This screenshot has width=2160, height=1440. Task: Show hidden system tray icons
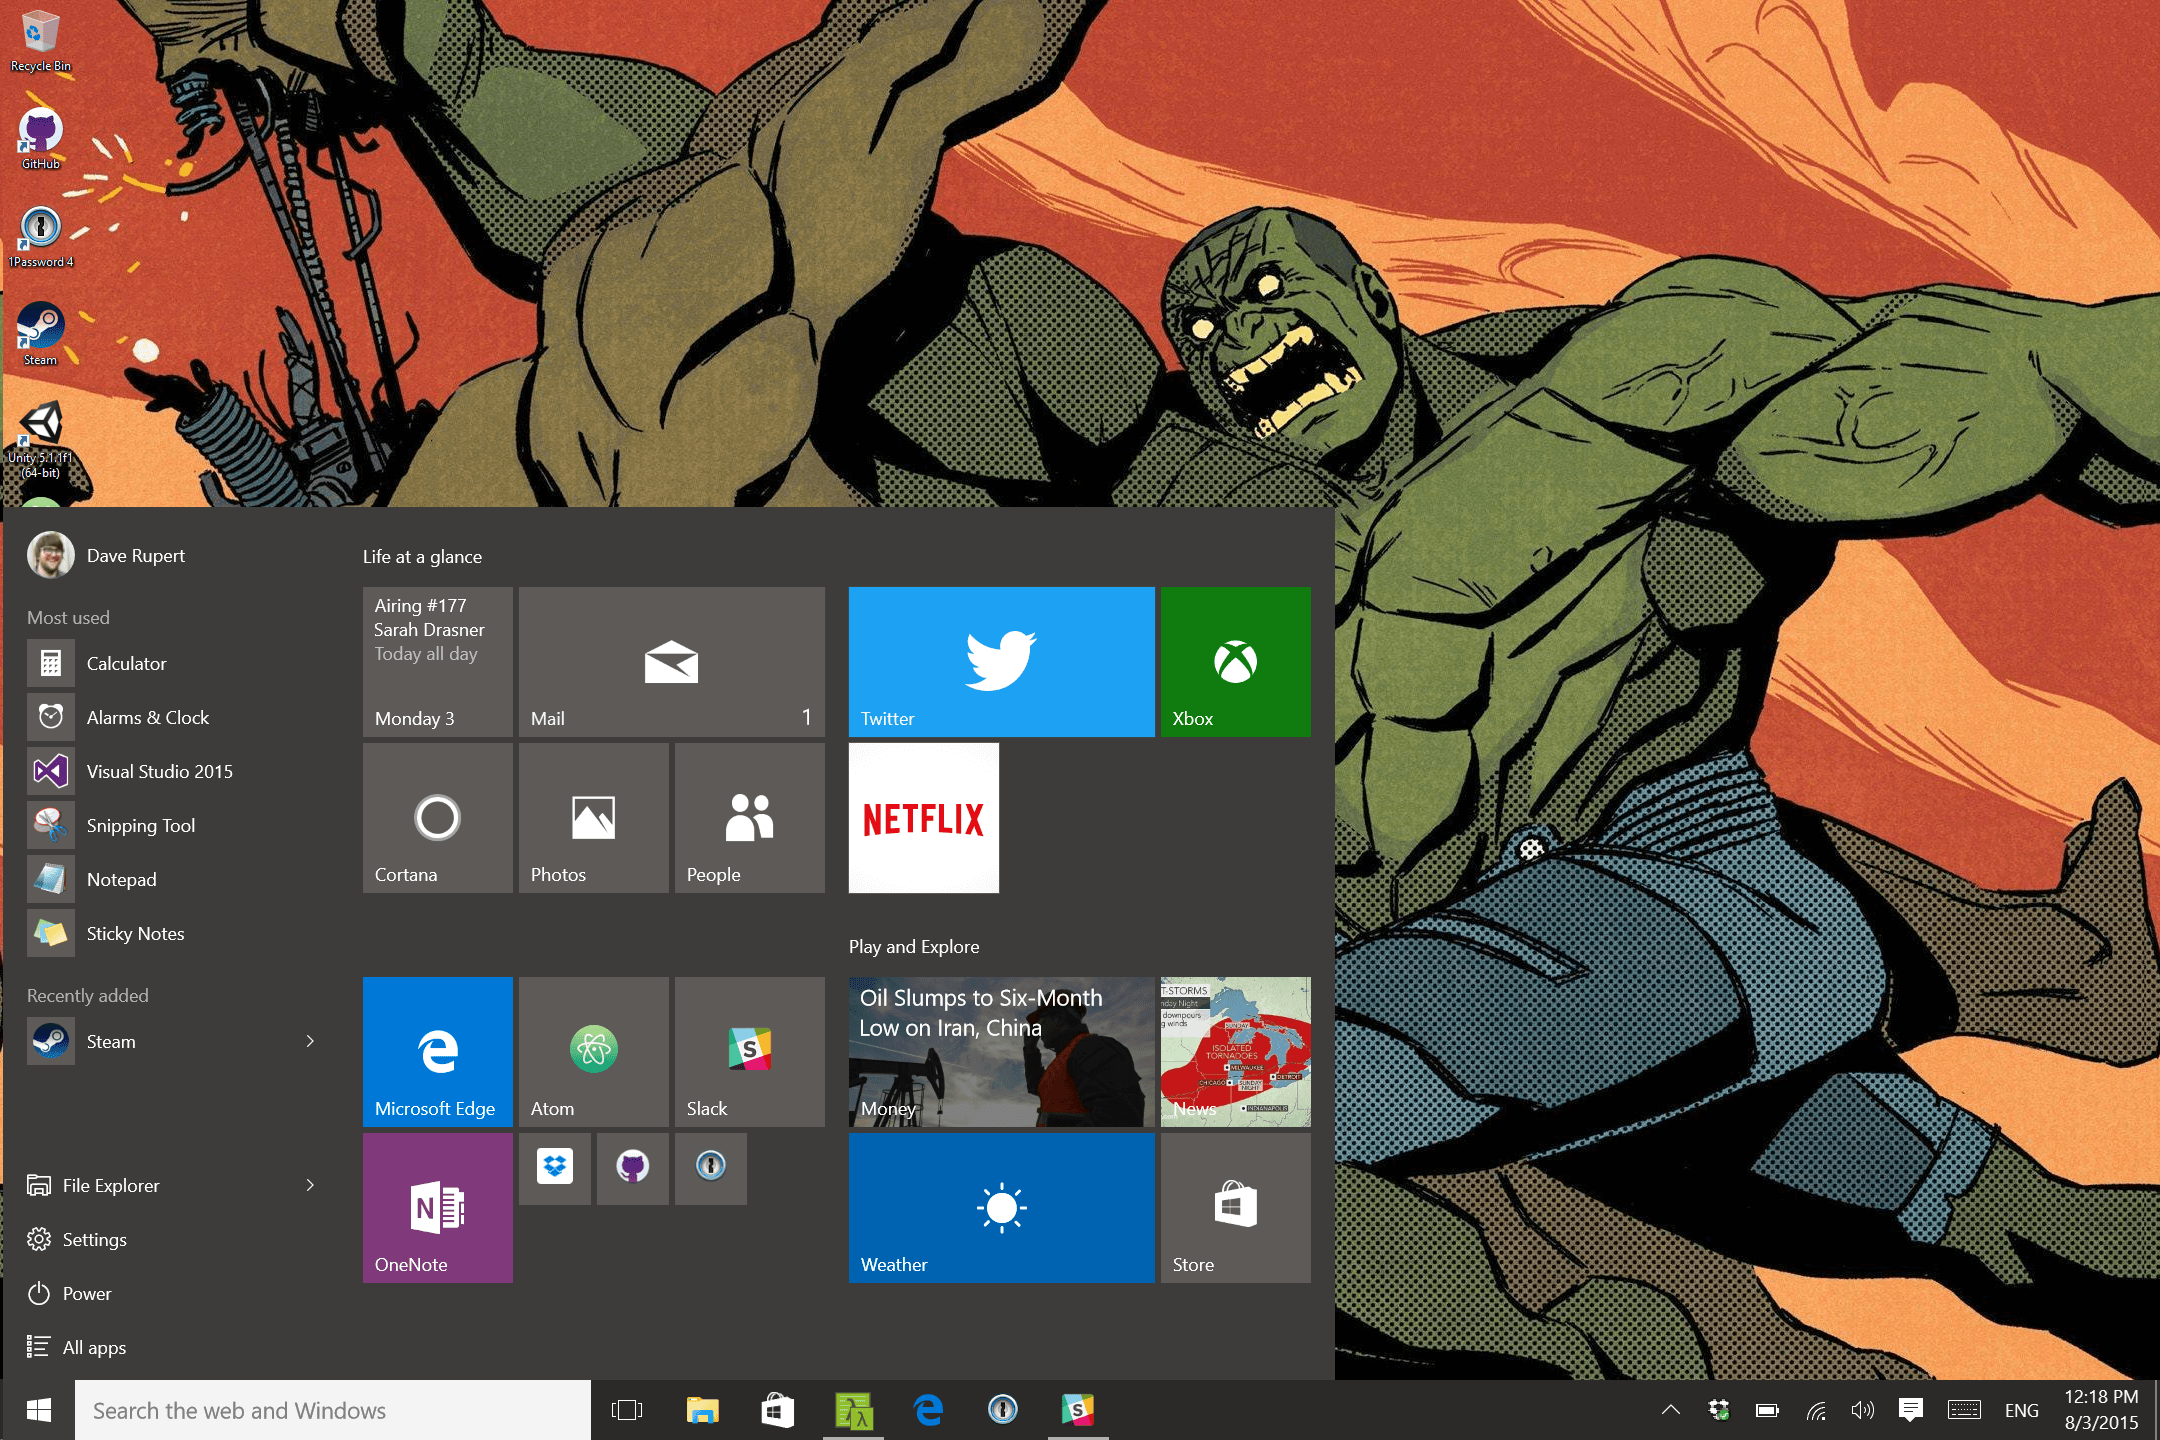click(x=1670, y=1410)
